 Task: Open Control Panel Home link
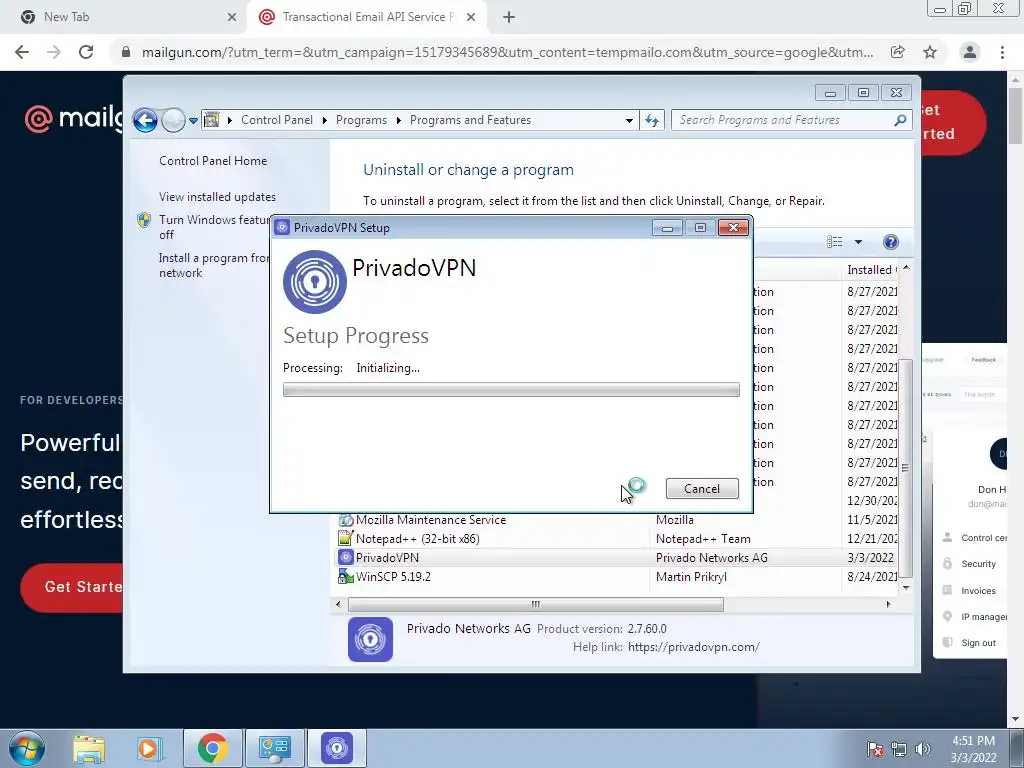[213, 161]
